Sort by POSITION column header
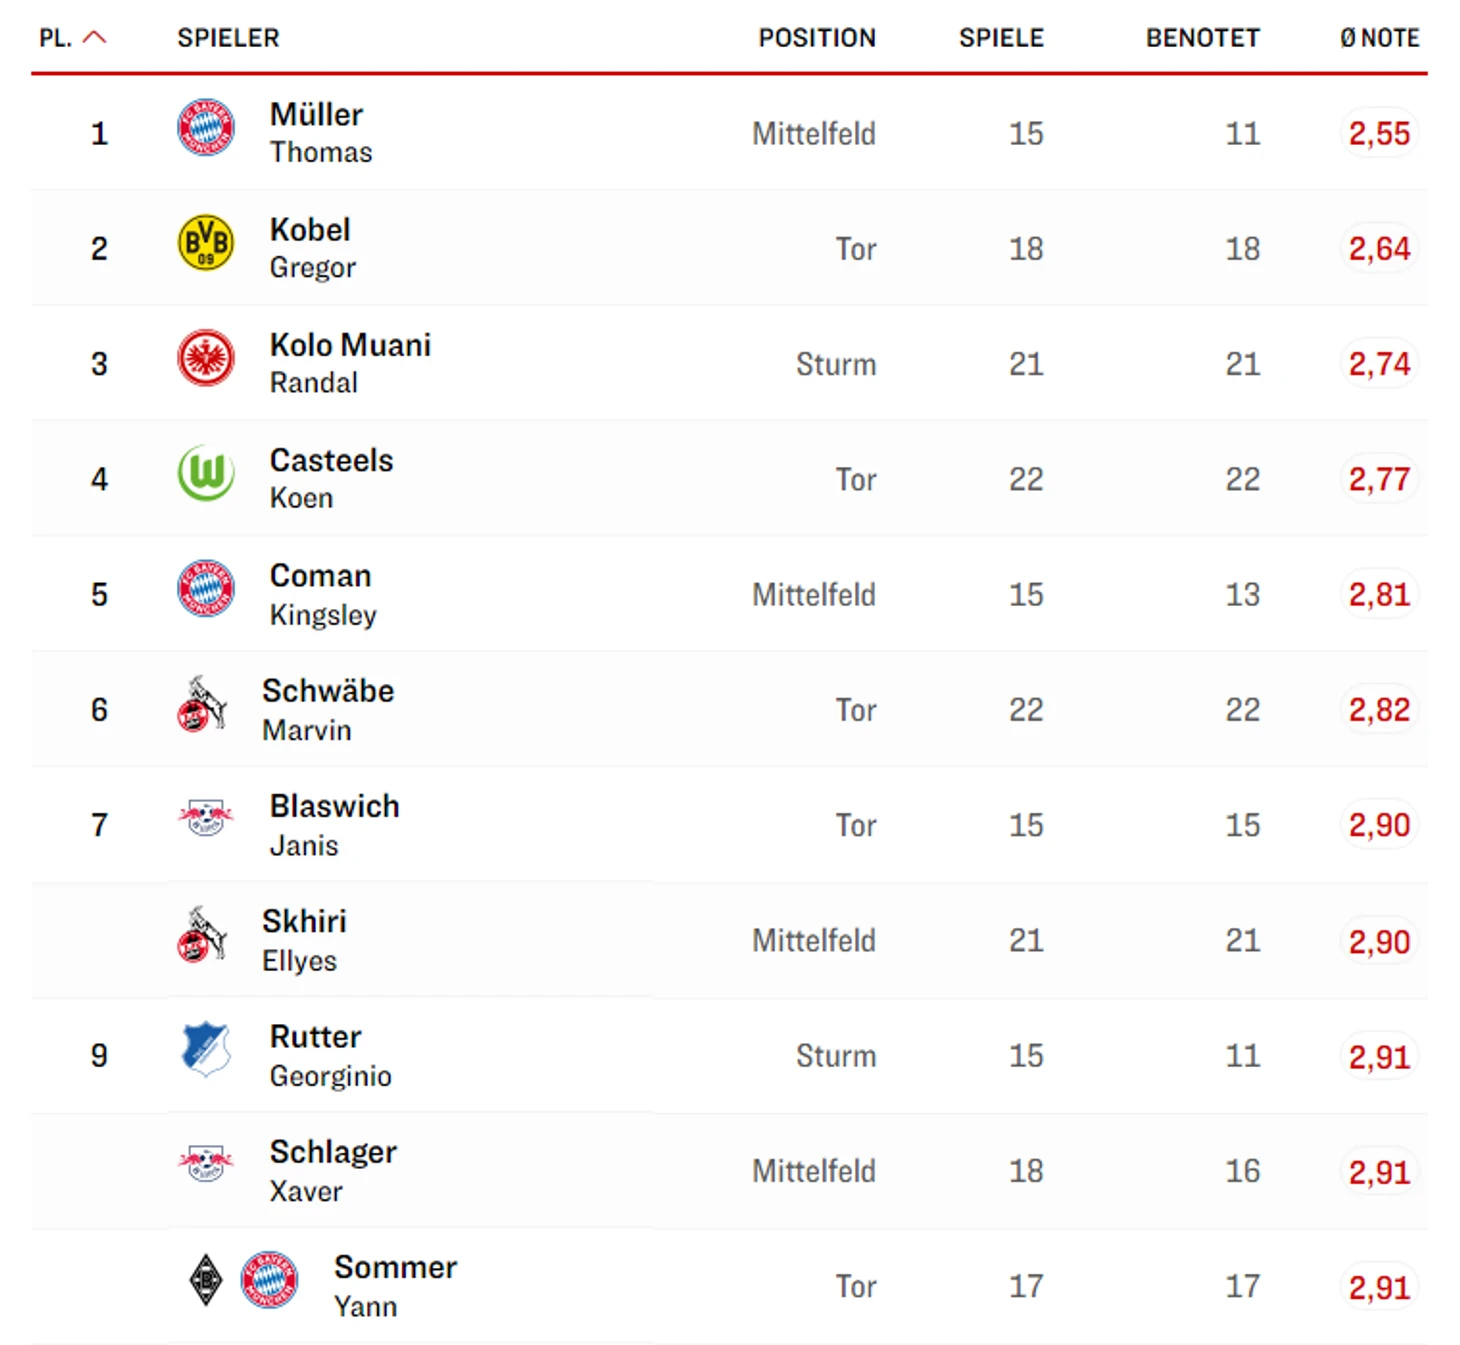This screenshot has width=1460, height=1345. tap(817, 38)
